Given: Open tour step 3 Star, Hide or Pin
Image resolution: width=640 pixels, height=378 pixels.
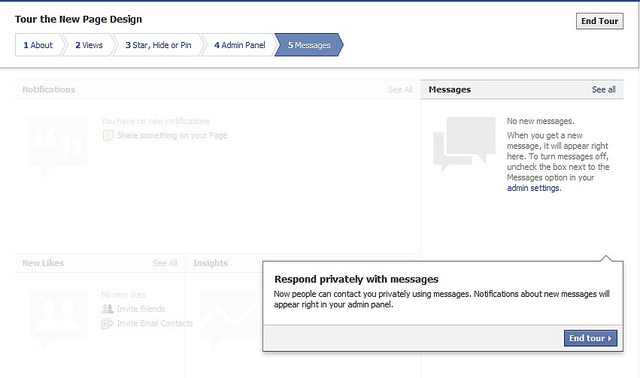Looking at the screenshot, I should click(x=158, y=45).
